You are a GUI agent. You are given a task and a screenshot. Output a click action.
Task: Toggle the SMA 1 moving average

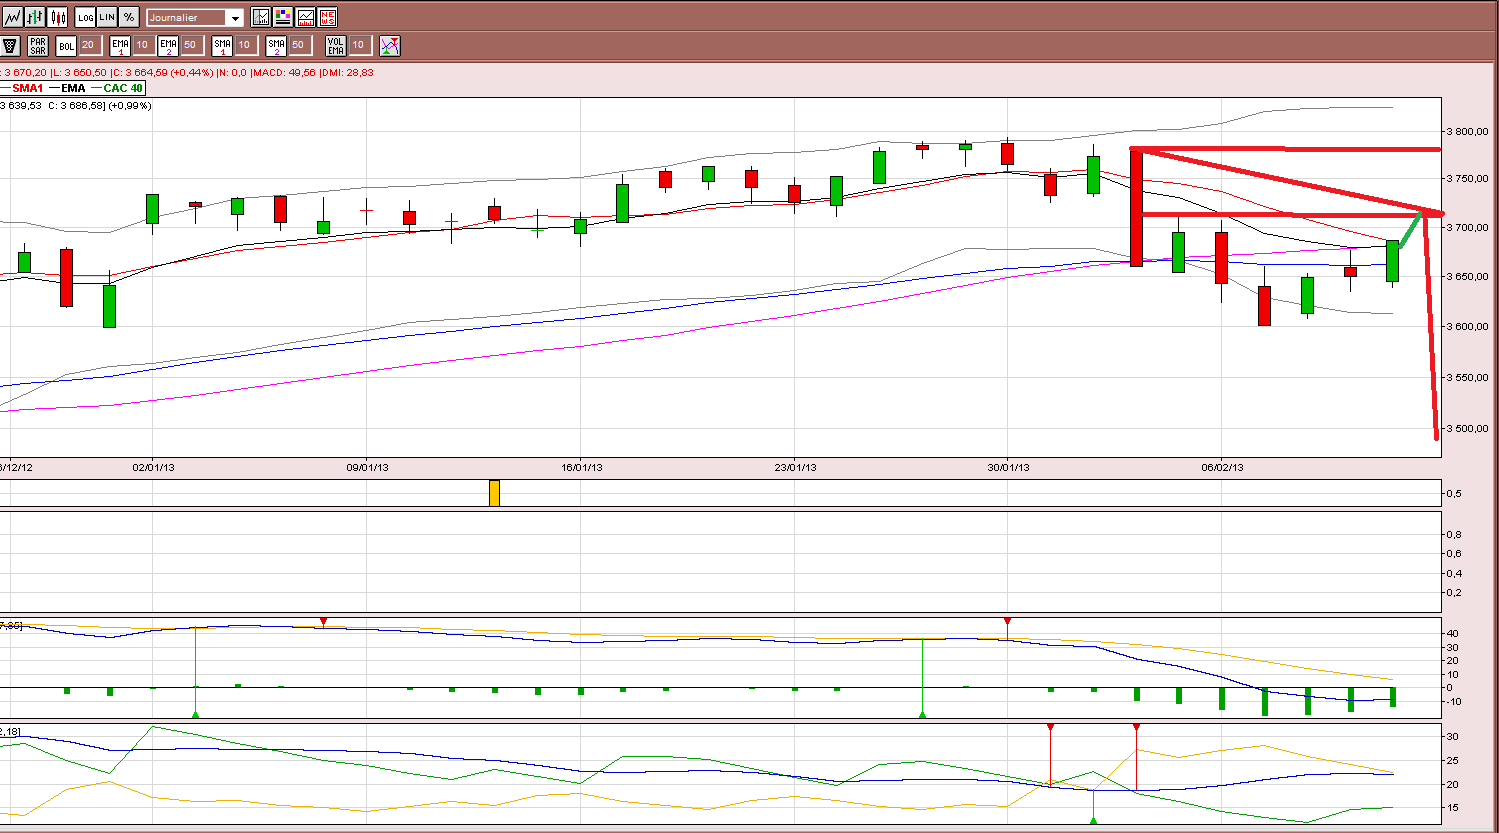point(222,45)
